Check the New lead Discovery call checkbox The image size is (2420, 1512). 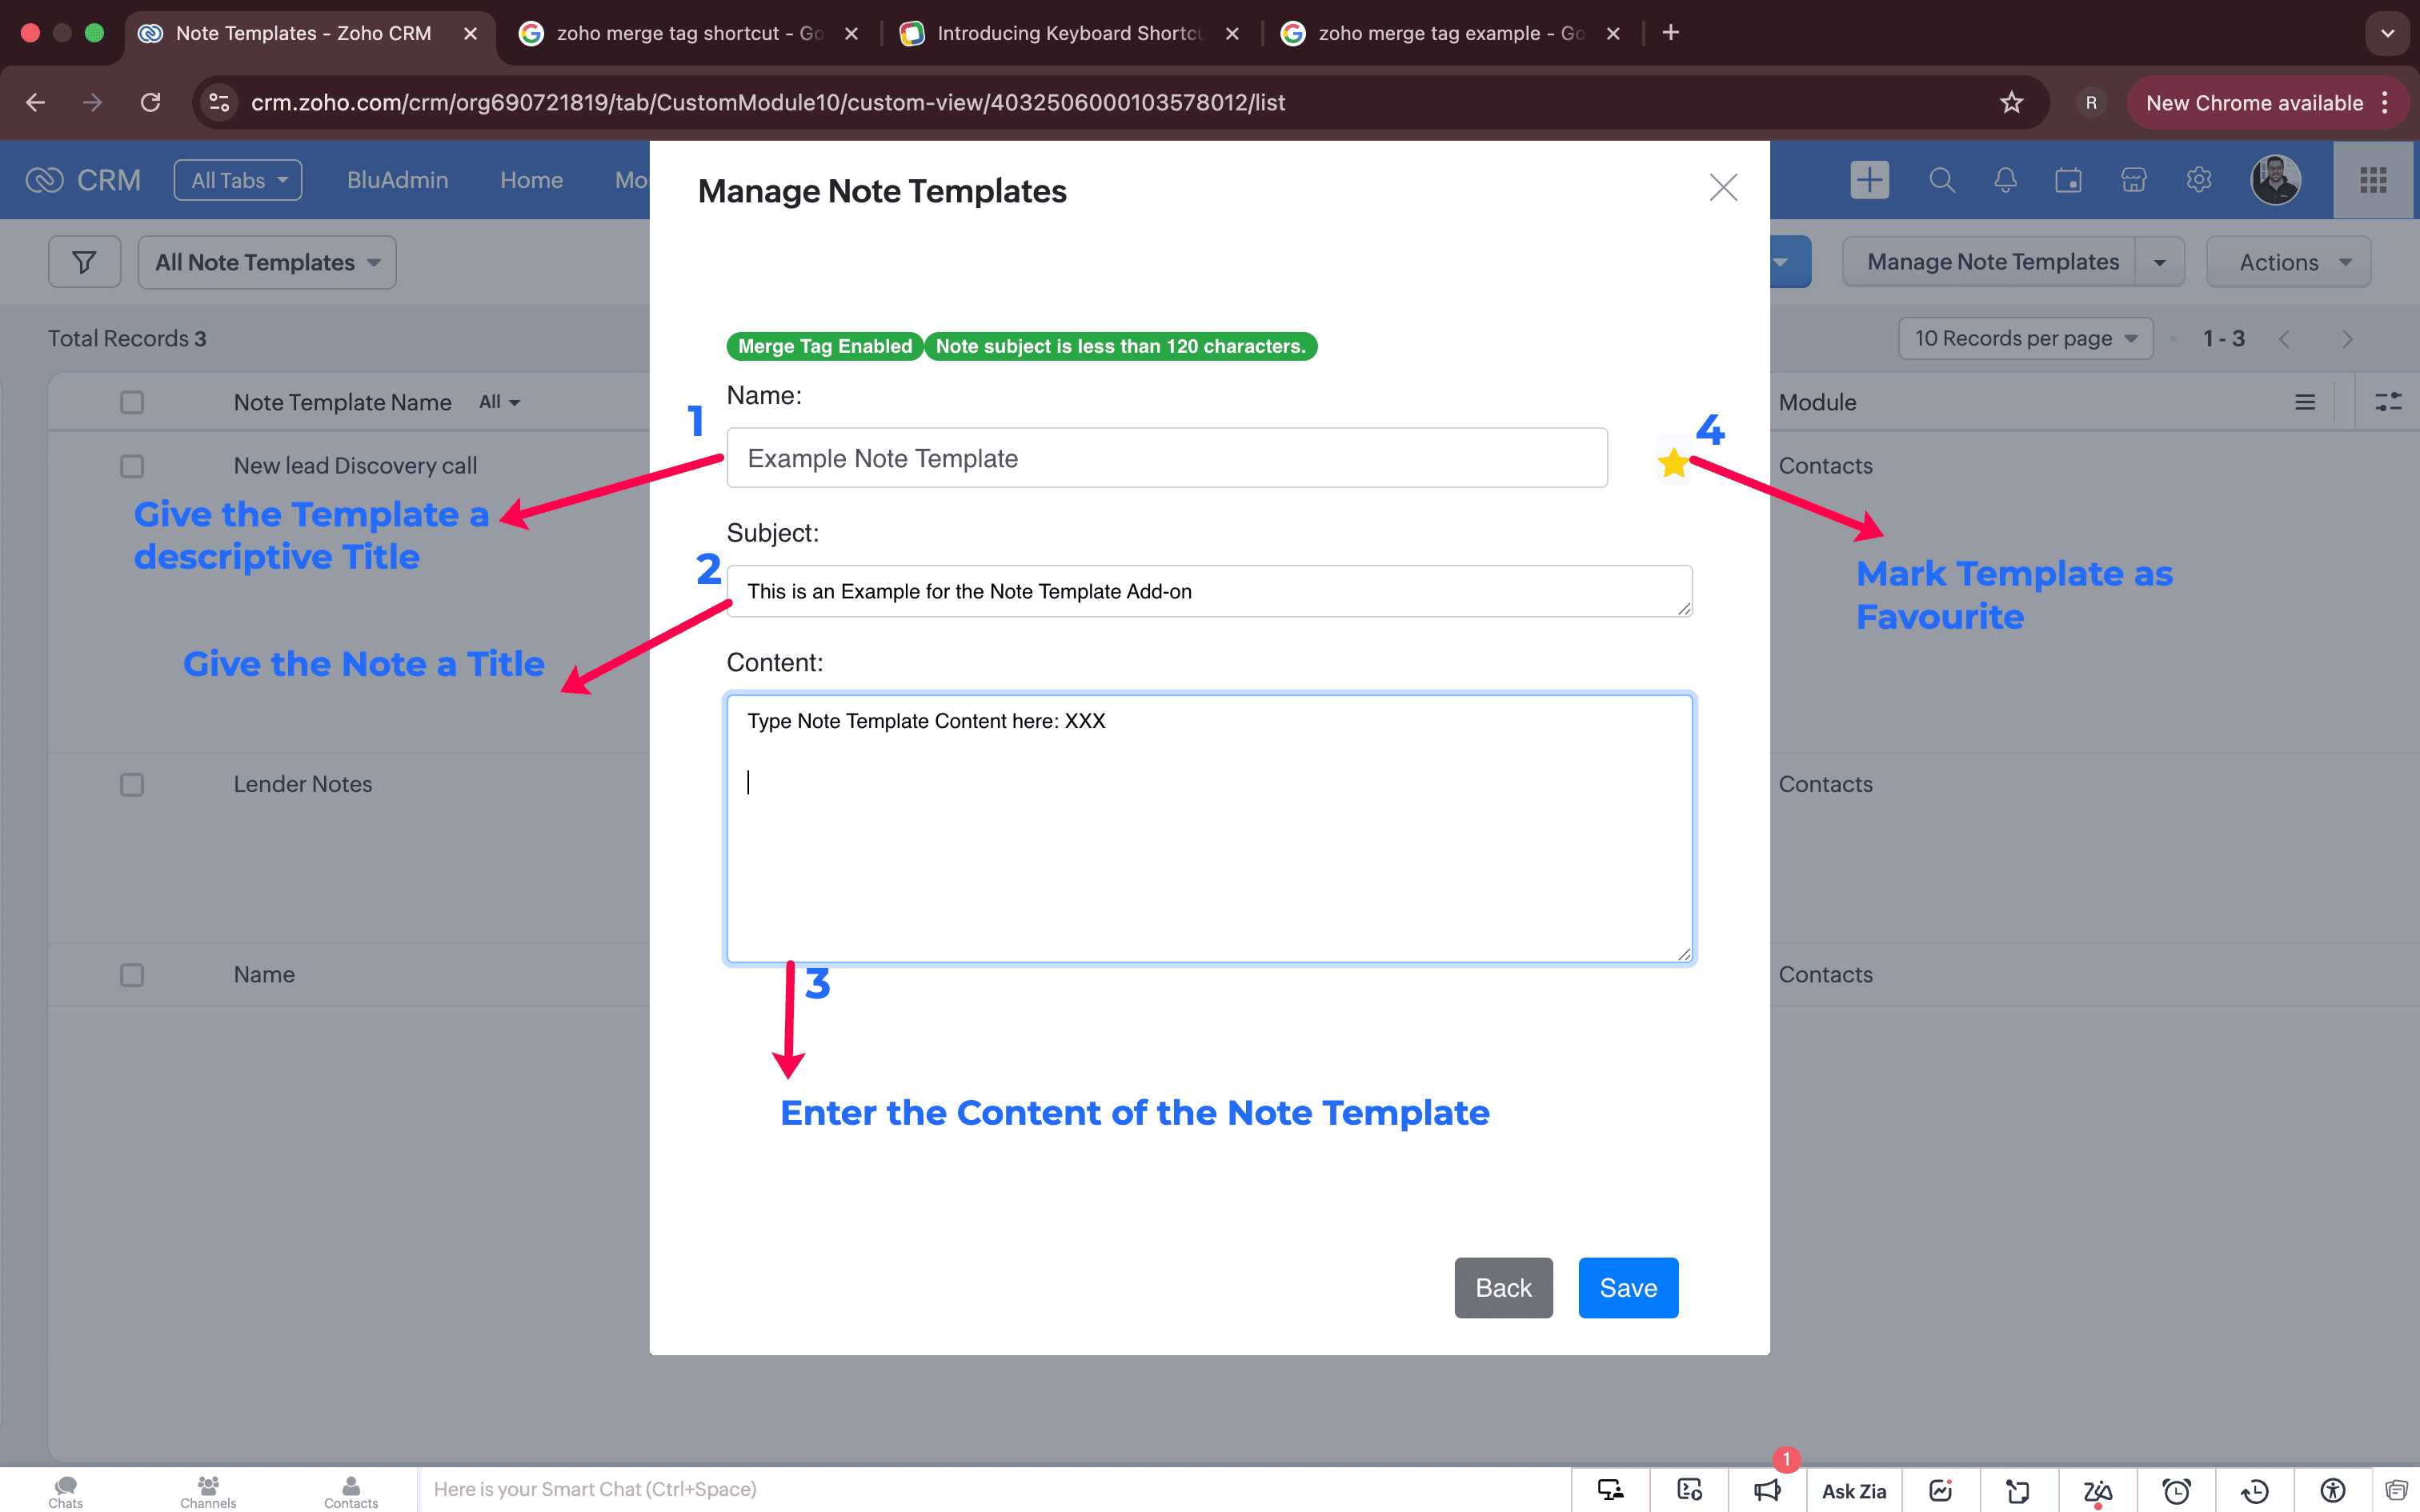point(132,466)
